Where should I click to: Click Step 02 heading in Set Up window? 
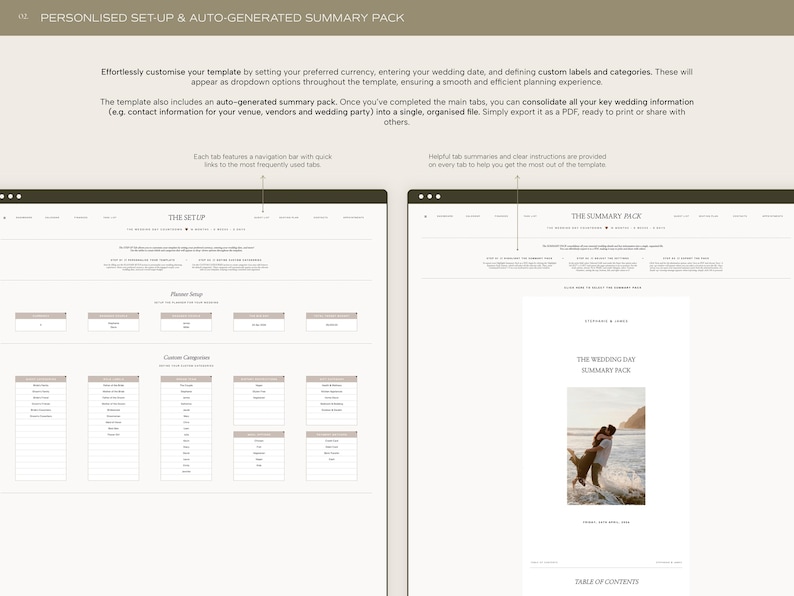(x=230, y=260)
